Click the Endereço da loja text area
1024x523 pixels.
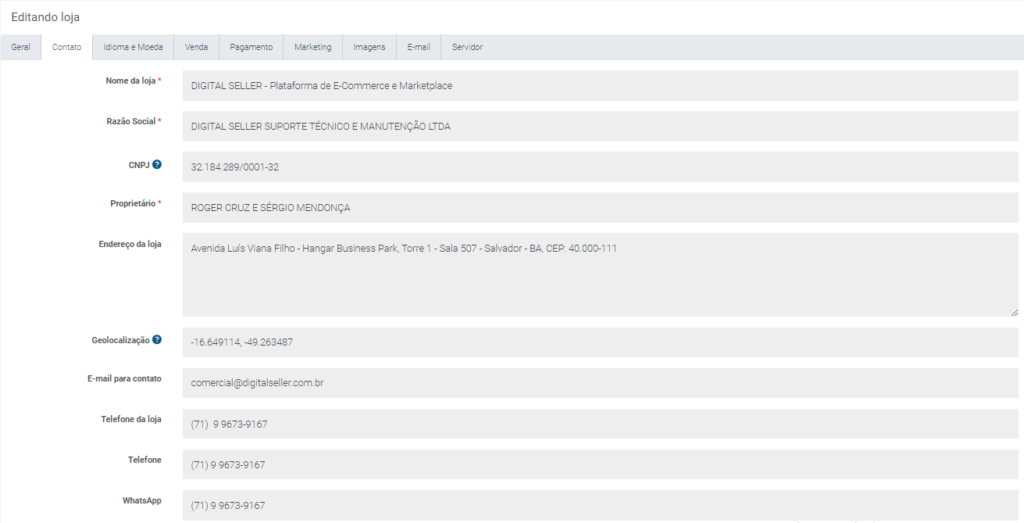[x=600, y=275]
